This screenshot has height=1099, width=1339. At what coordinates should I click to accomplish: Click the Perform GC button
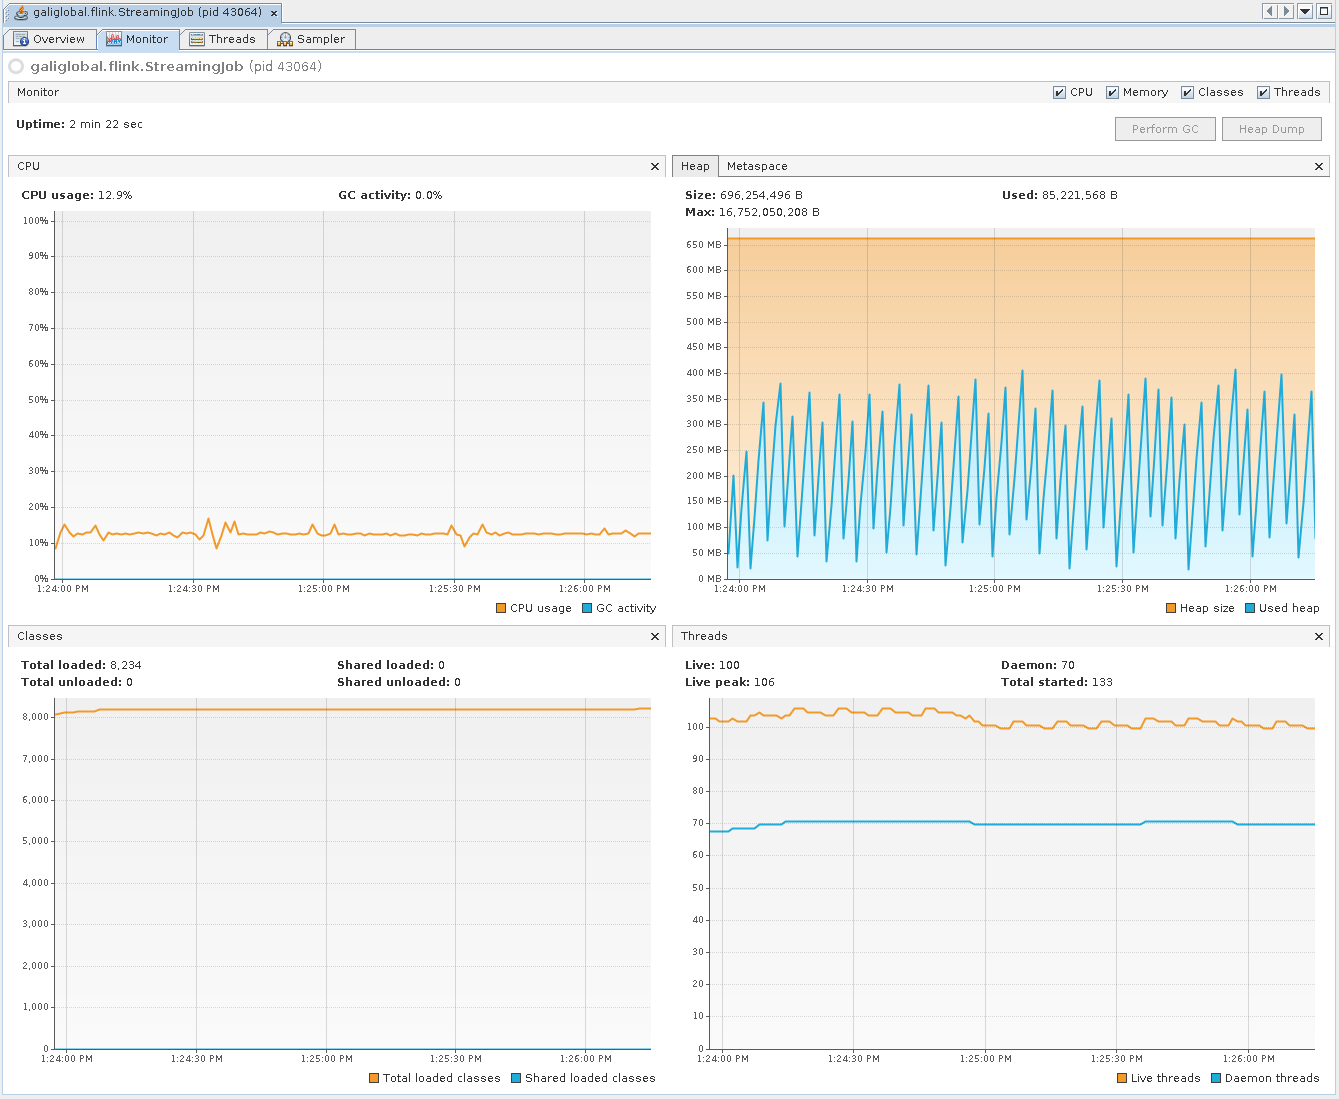(1165, 129)
